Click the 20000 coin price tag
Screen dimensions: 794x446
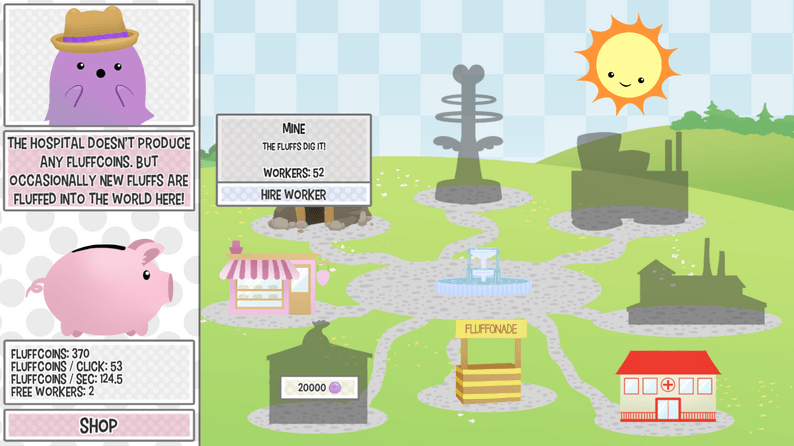(319, 387)
